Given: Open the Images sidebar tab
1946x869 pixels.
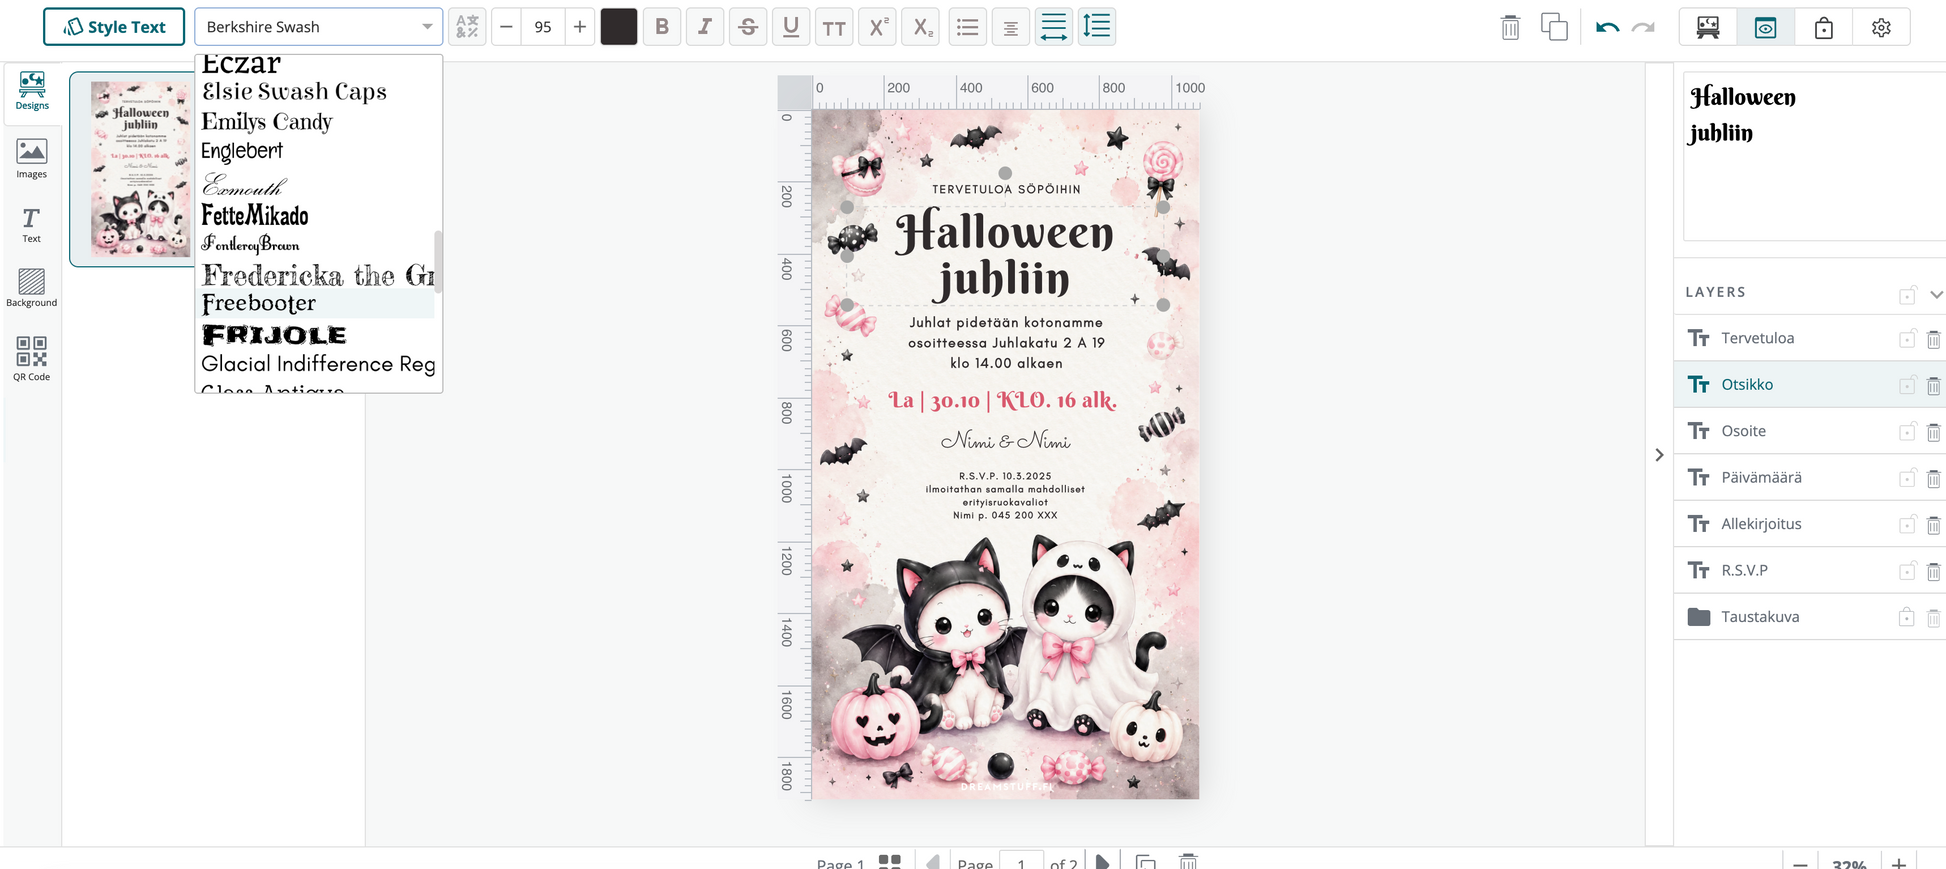Looking at the screenshot, I should [32, 159].
